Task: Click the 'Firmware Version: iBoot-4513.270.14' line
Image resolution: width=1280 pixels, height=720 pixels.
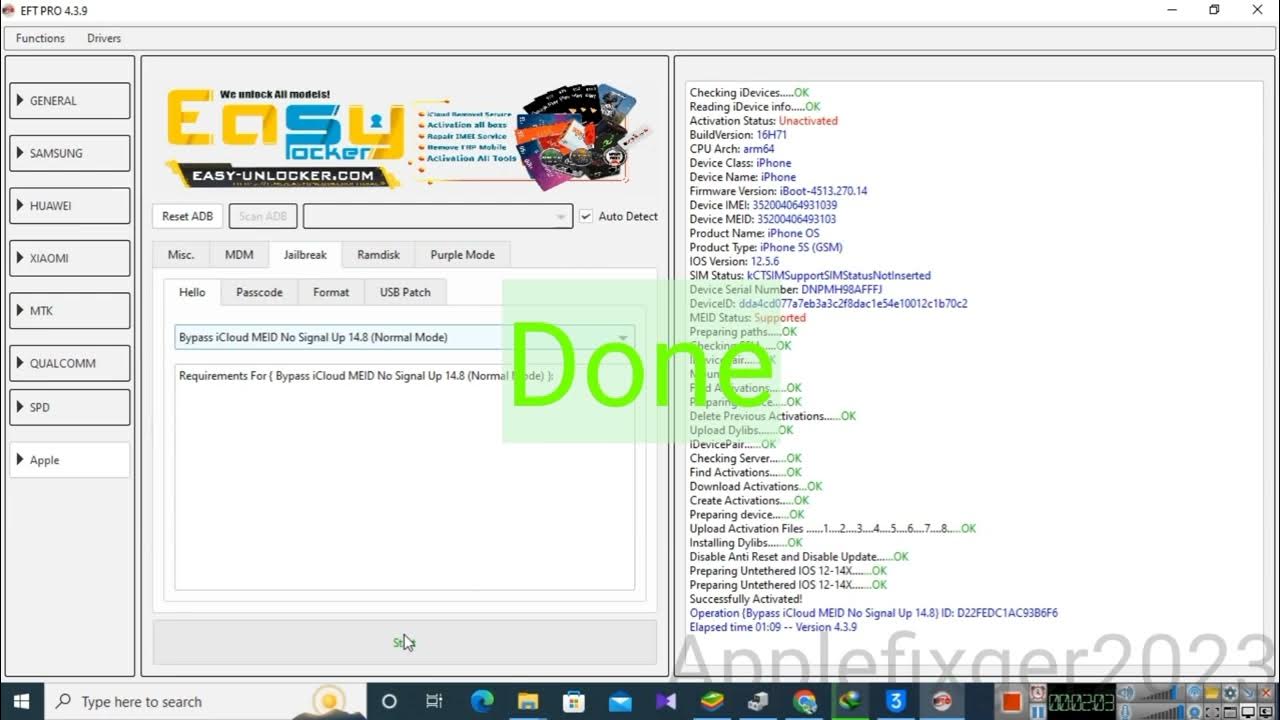Action: click(x=778, y=191)
